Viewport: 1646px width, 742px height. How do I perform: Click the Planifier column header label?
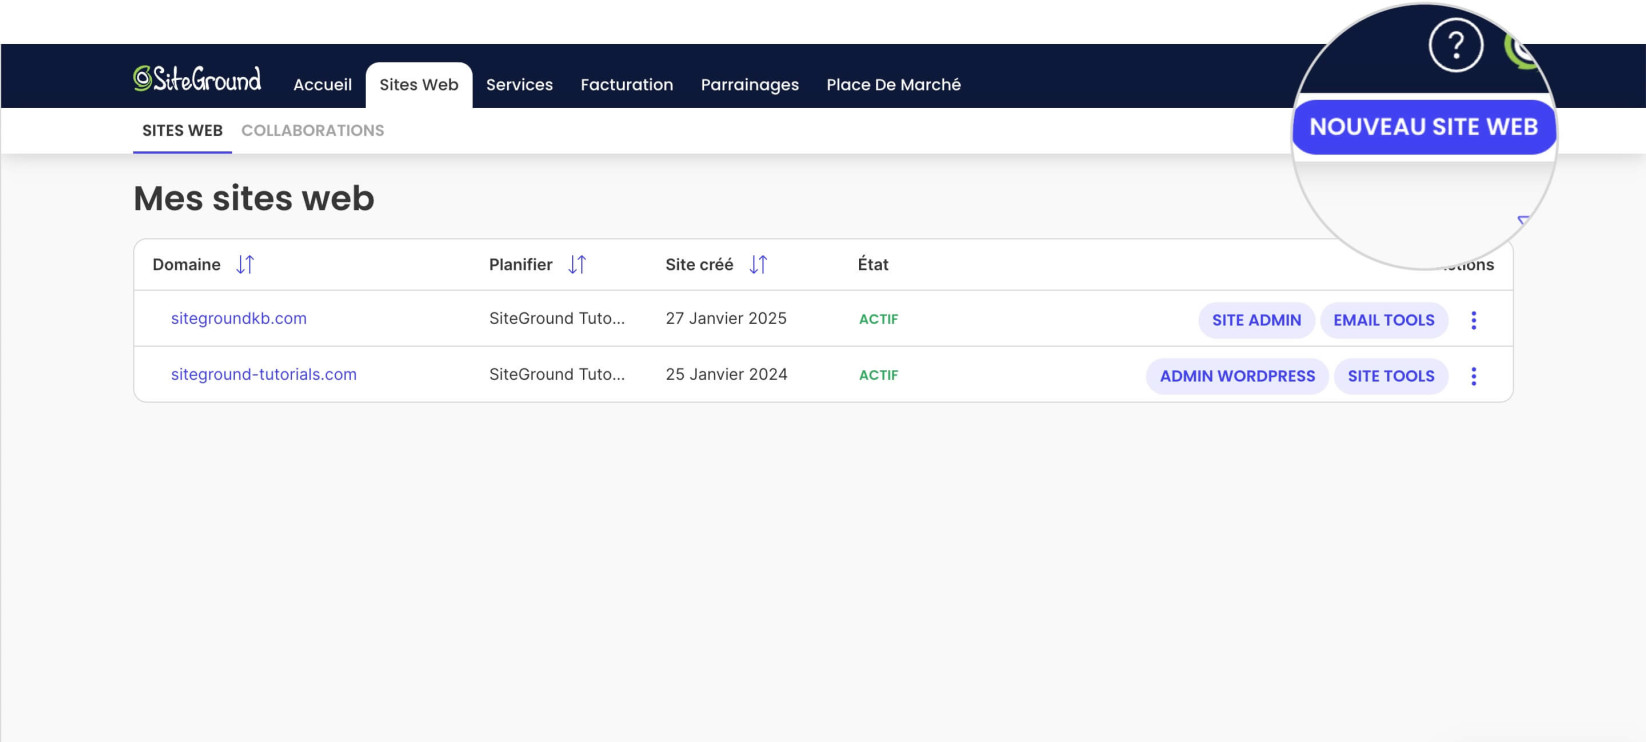pos(521,265)
